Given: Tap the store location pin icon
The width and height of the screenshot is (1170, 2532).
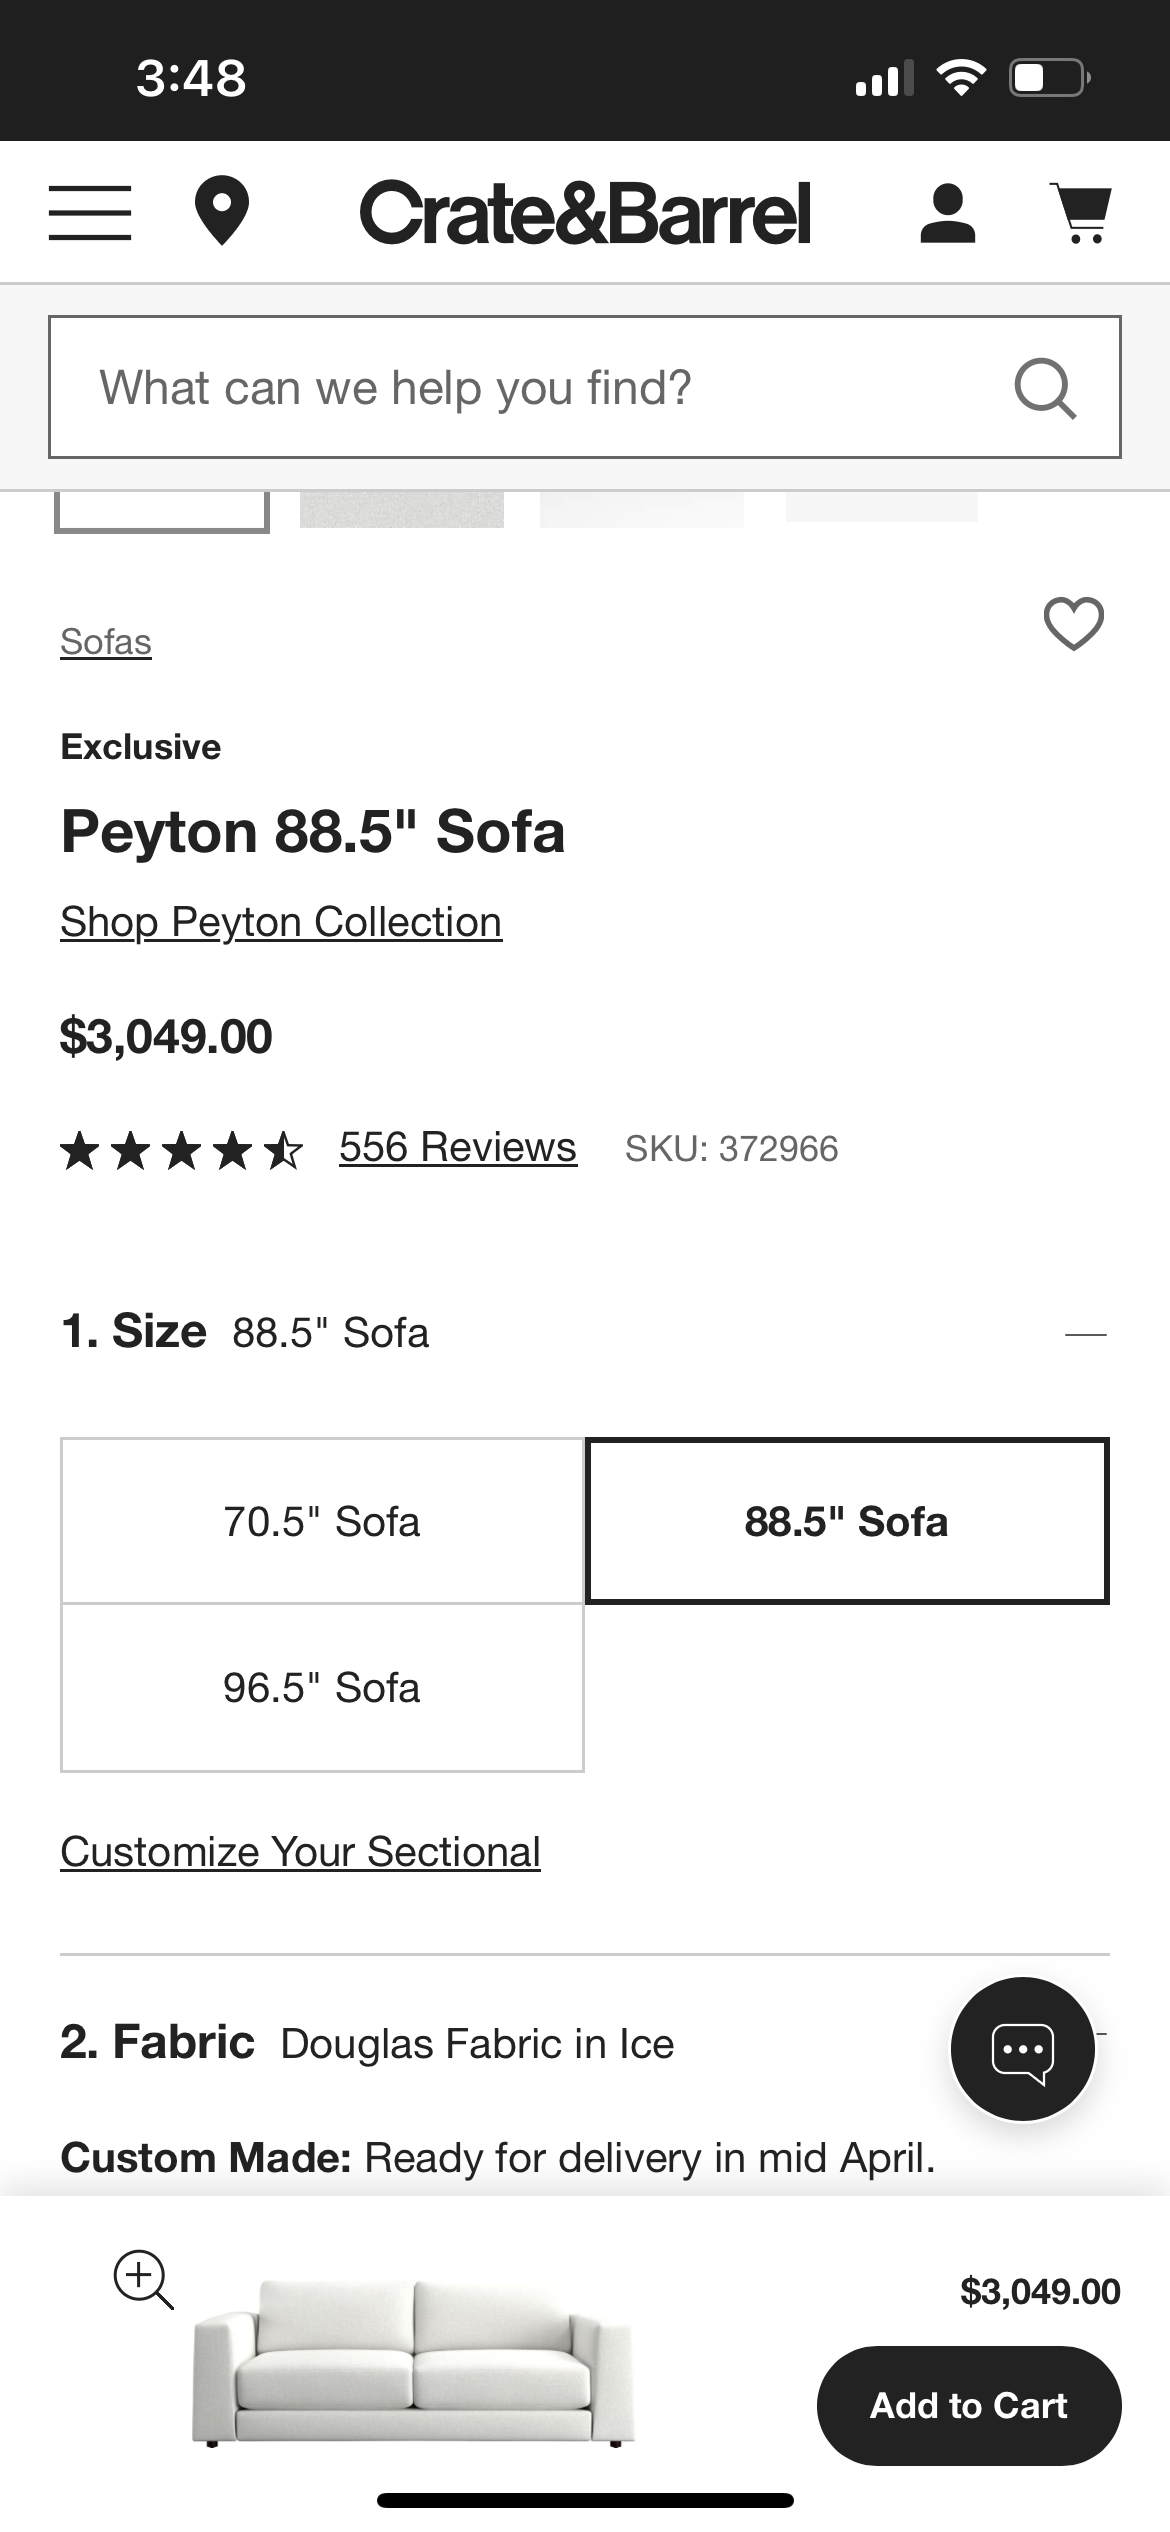Looking at the screenshot, I should (221, 211).
